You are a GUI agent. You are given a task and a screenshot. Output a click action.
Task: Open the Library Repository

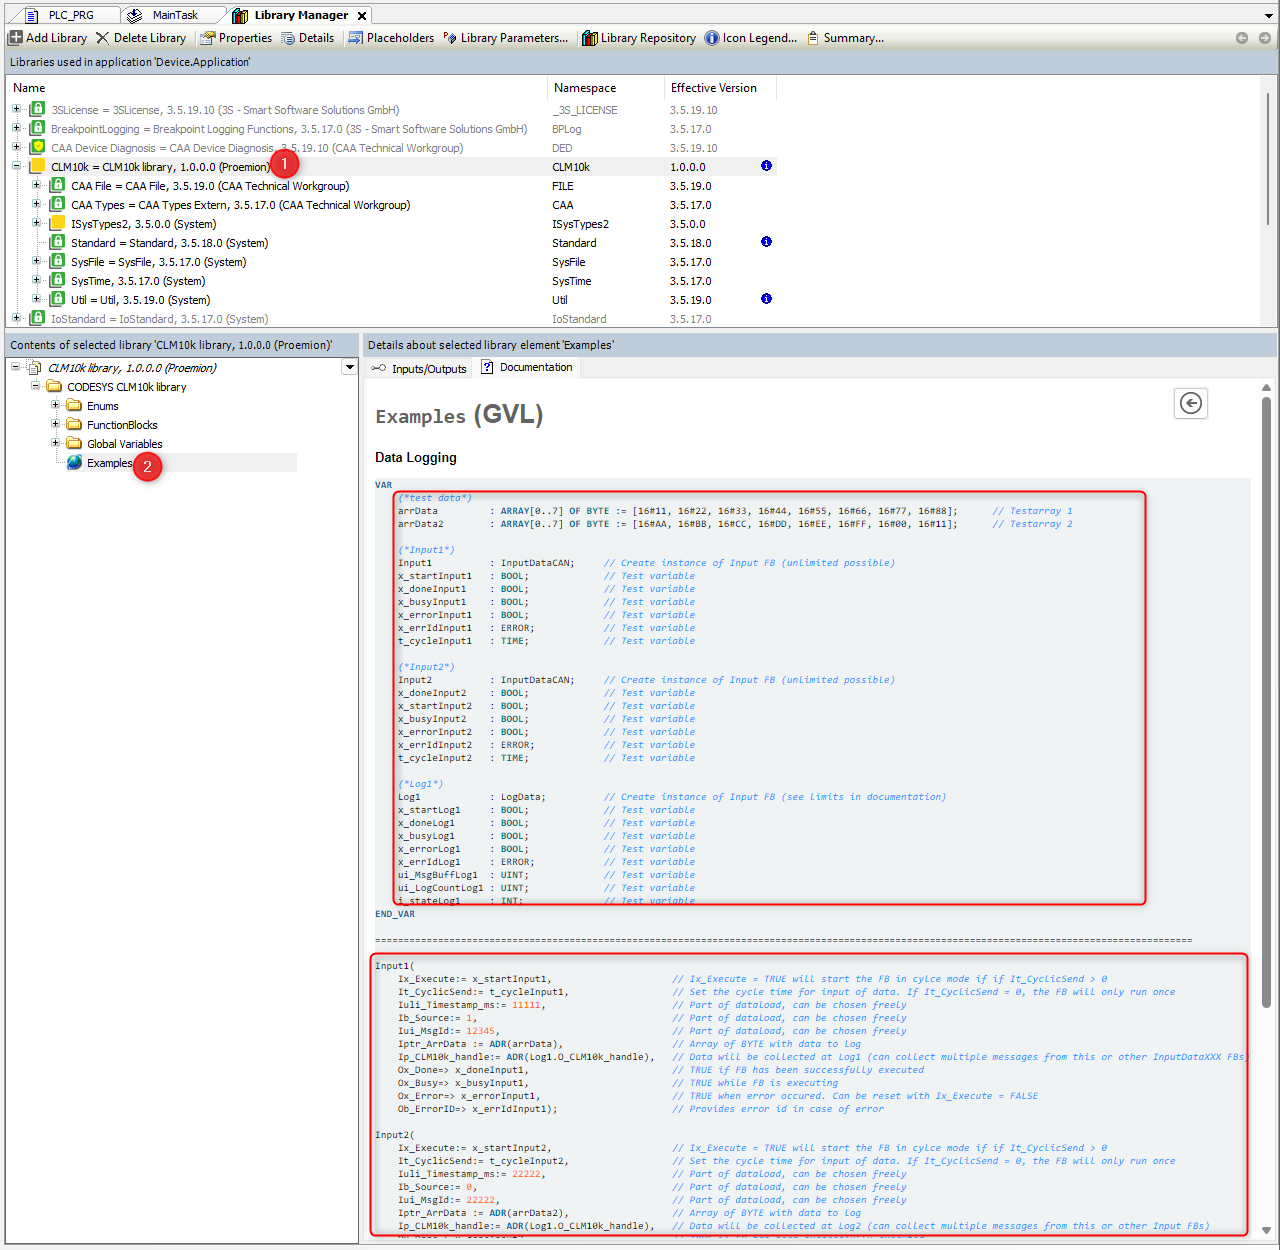(x=639, y=38)
